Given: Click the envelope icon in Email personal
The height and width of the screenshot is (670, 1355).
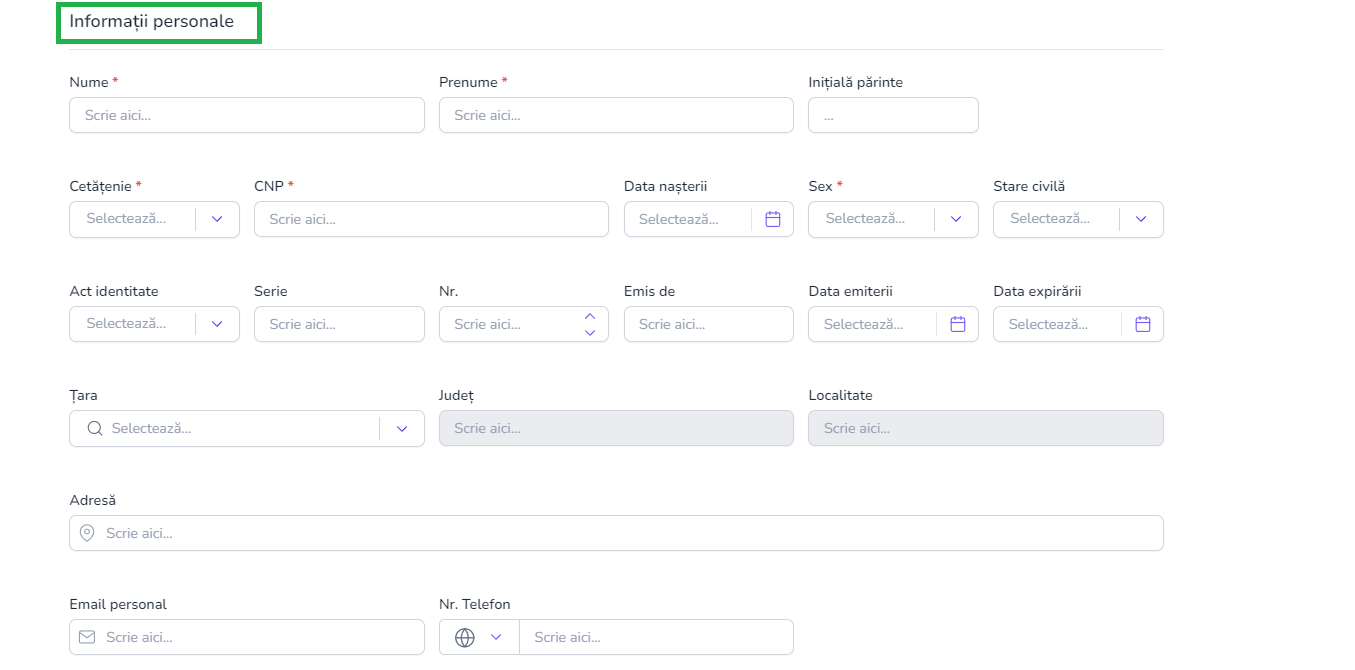Looking at the screenshot, I should (x=87, y=637).
